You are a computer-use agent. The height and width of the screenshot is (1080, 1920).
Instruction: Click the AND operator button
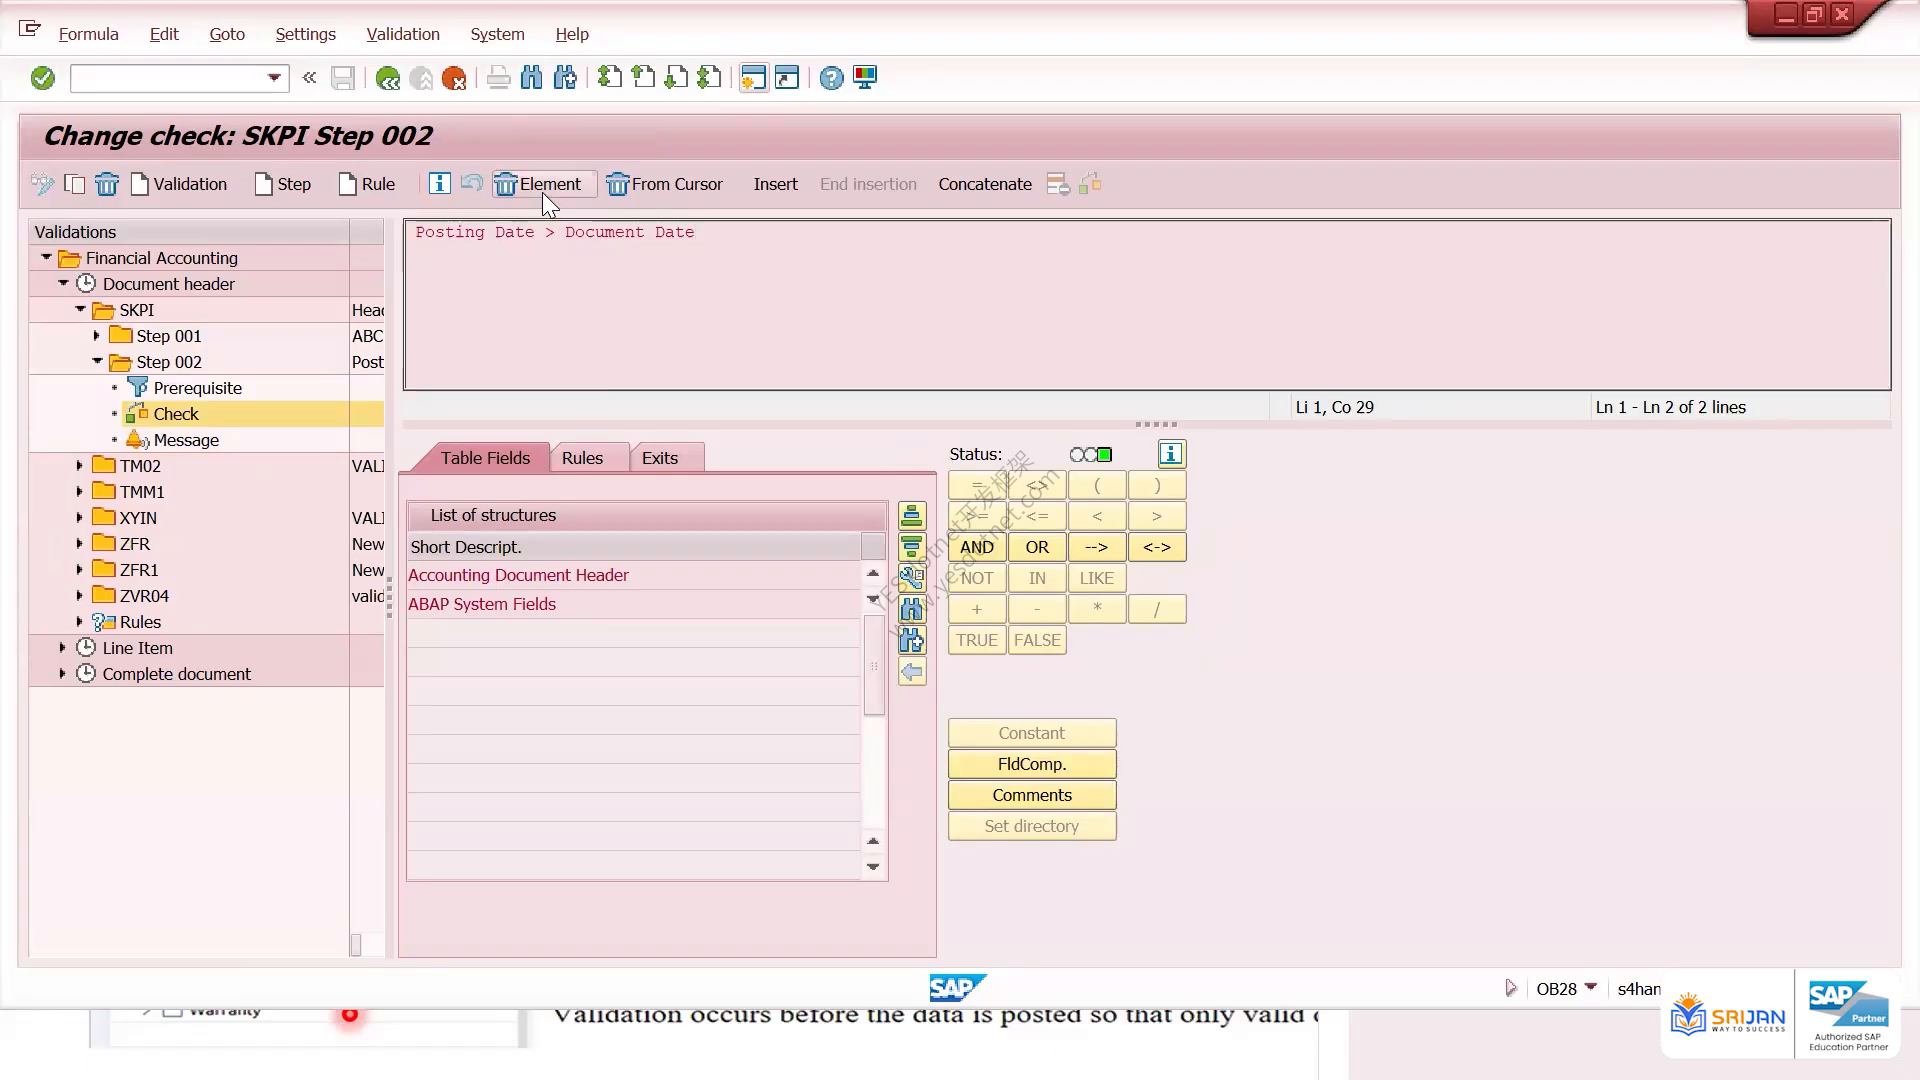tap(977, 547)
